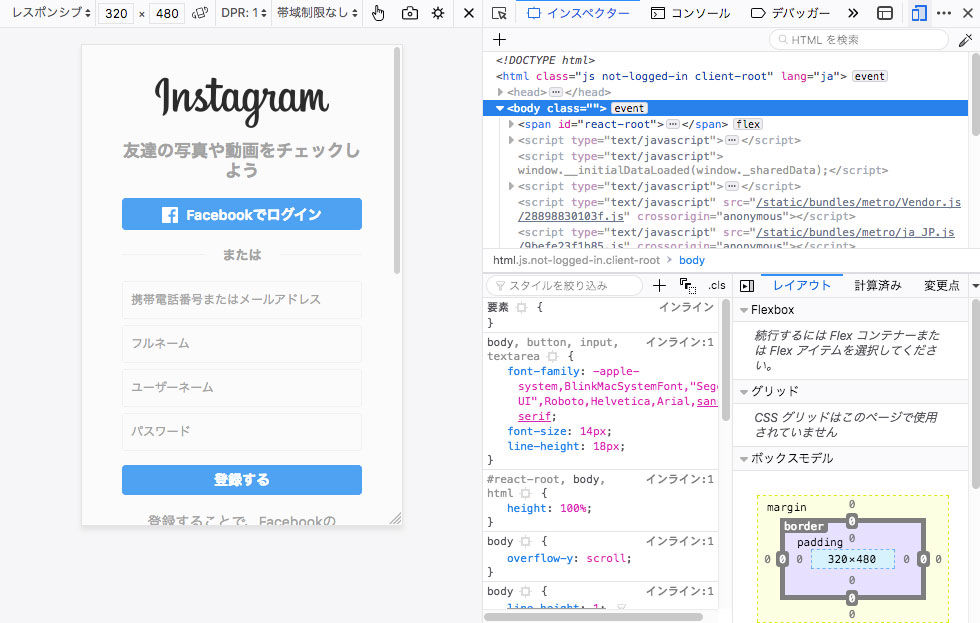Toggle the .cls classes panel
Screen dimensions: 980x623
point(717,286)
